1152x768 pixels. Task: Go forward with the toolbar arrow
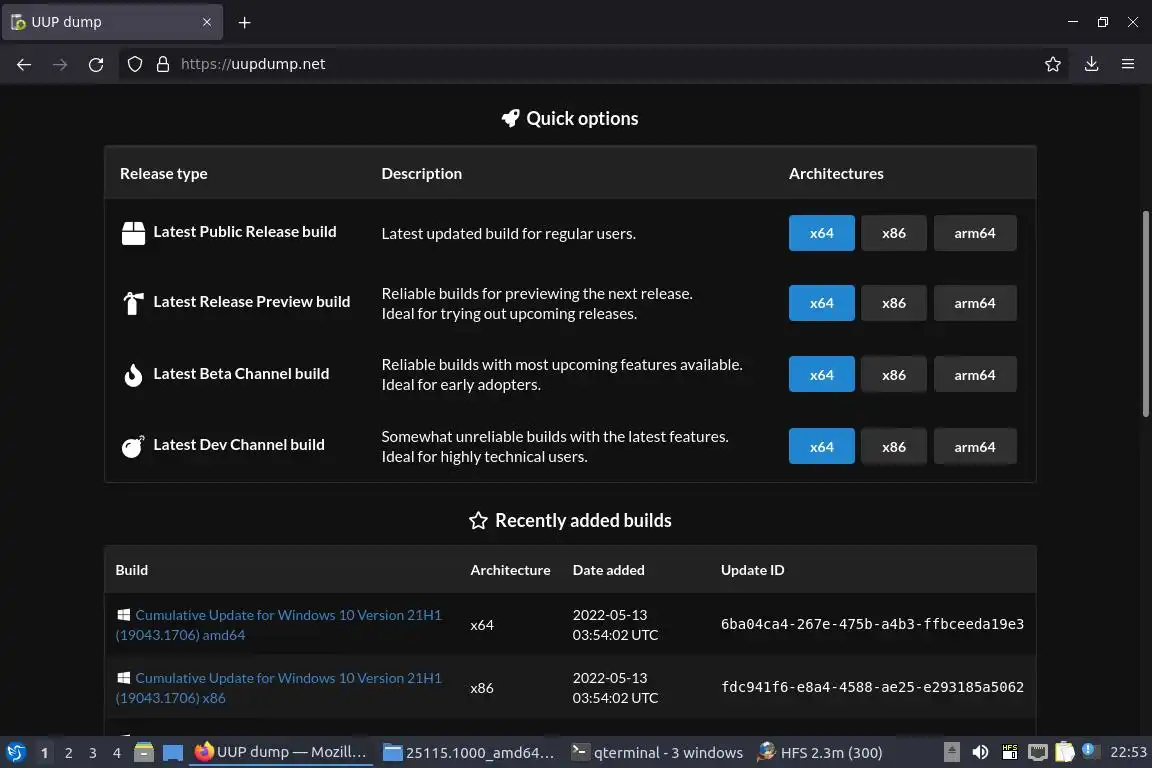click(60, 65)
